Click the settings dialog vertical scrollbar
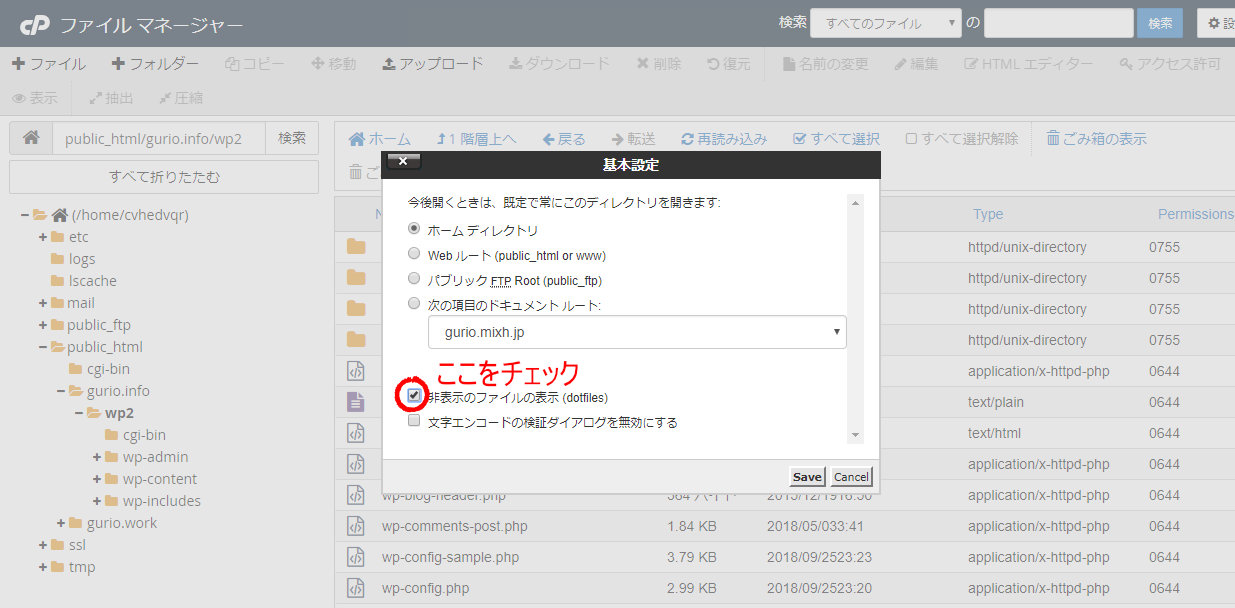 tap(854, 318)
